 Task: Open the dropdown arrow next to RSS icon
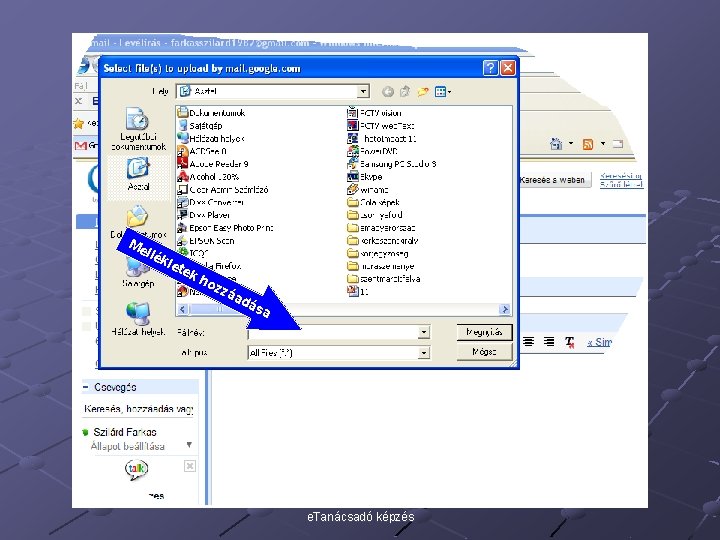(x=602, y=144)
